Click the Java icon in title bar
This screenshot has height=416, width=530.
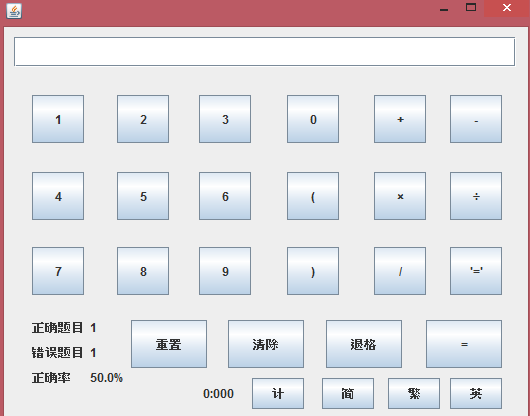coord(14,11)
